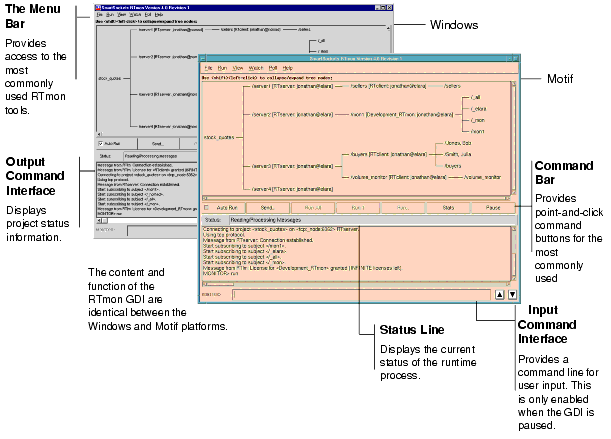Open the Poll menu in Motif window
The width and height of the screenshot is (611, 439).
click(273, 68)
